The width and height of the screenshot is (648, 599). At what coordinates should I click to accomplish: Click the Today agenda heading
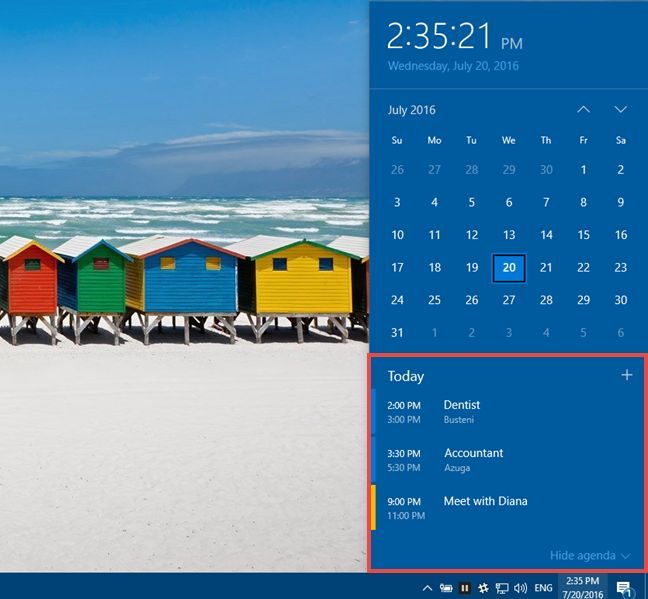(406, 377)
